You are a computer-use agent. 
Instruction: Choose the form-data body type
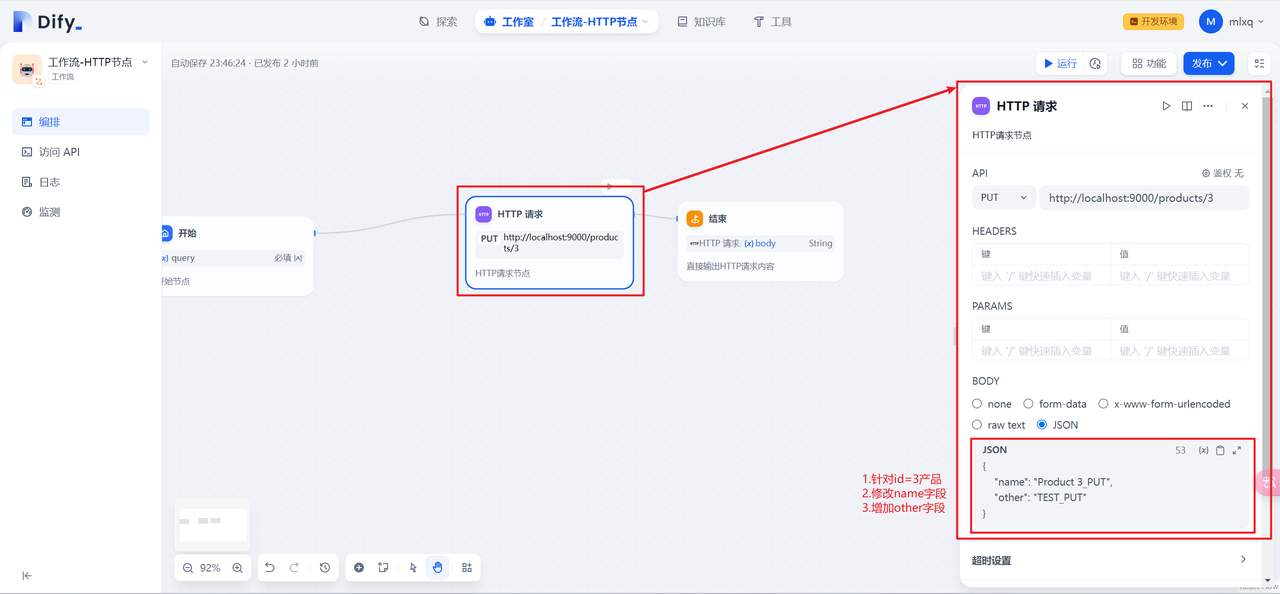(1029, 403)
